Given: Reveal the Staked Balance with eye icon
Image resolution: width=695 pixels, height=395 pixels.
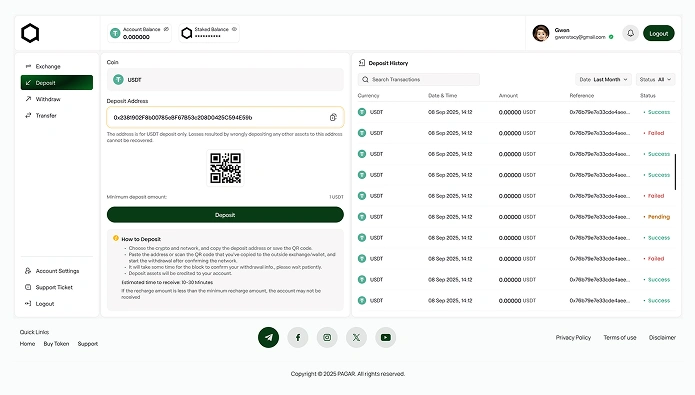Looking at the screenshot, I should click(234, 29).
